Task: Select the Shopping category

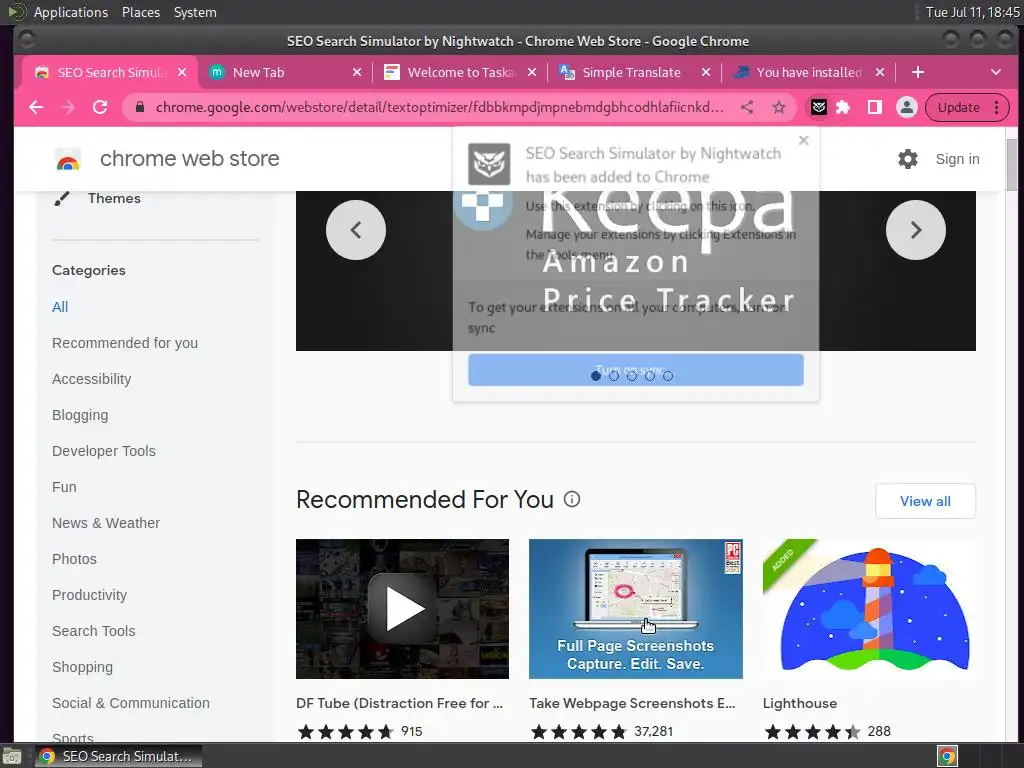Action: (82, 667)
